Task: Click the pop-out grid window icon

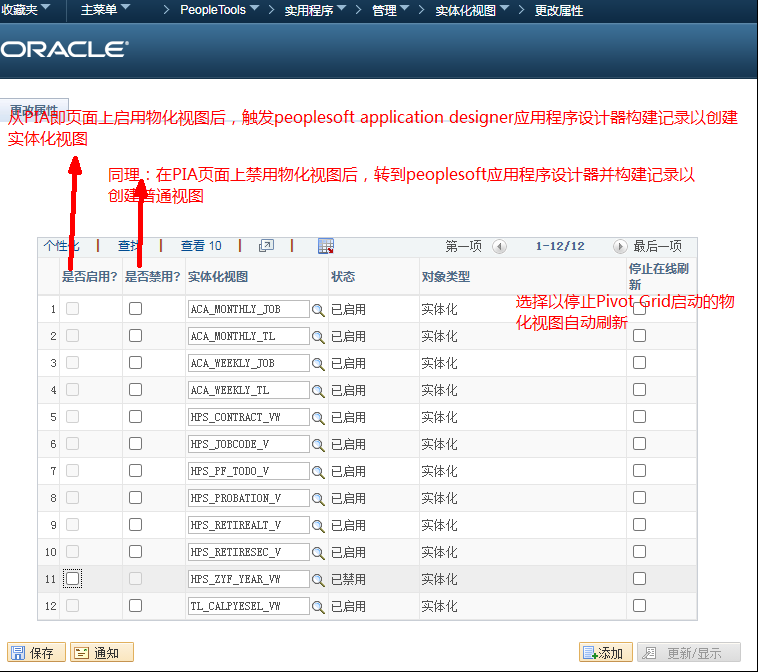Action: [x=266, y=246]
